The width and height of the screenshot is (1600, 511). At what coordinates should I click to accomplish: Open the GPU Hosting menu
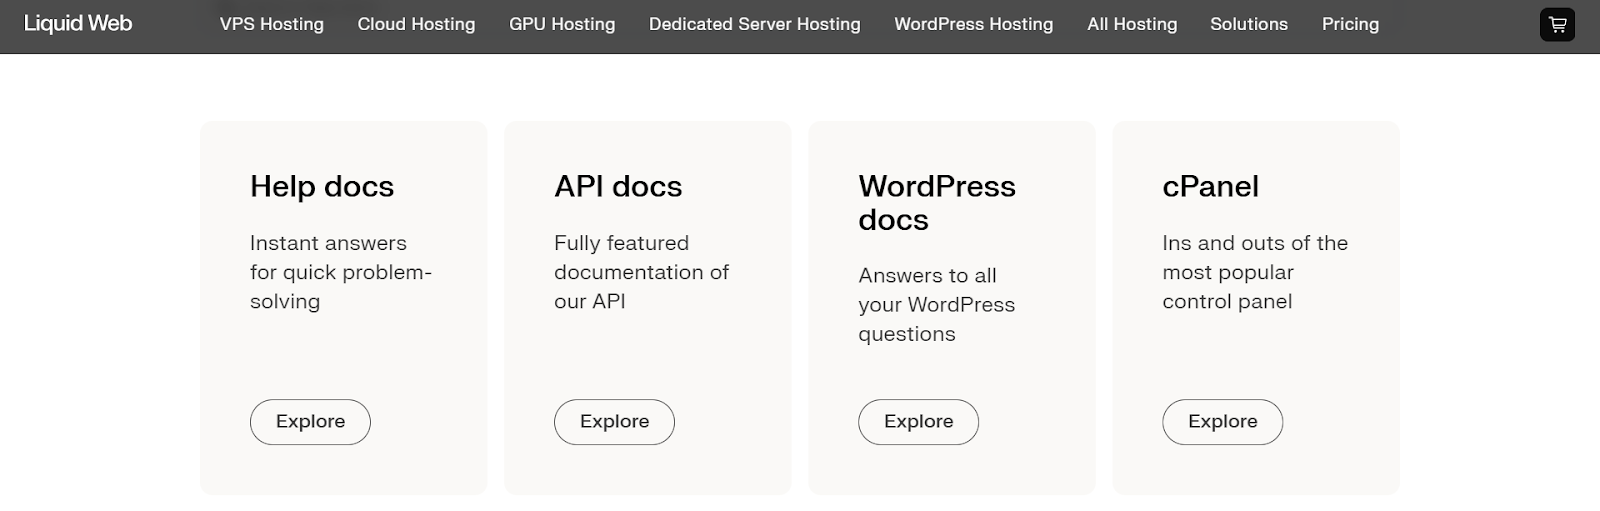562,24
